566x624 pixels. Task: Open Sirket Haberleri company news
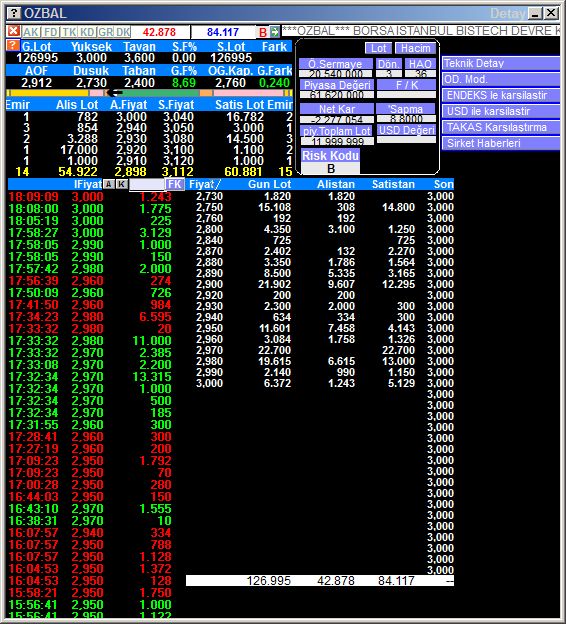tap(501, 143)
